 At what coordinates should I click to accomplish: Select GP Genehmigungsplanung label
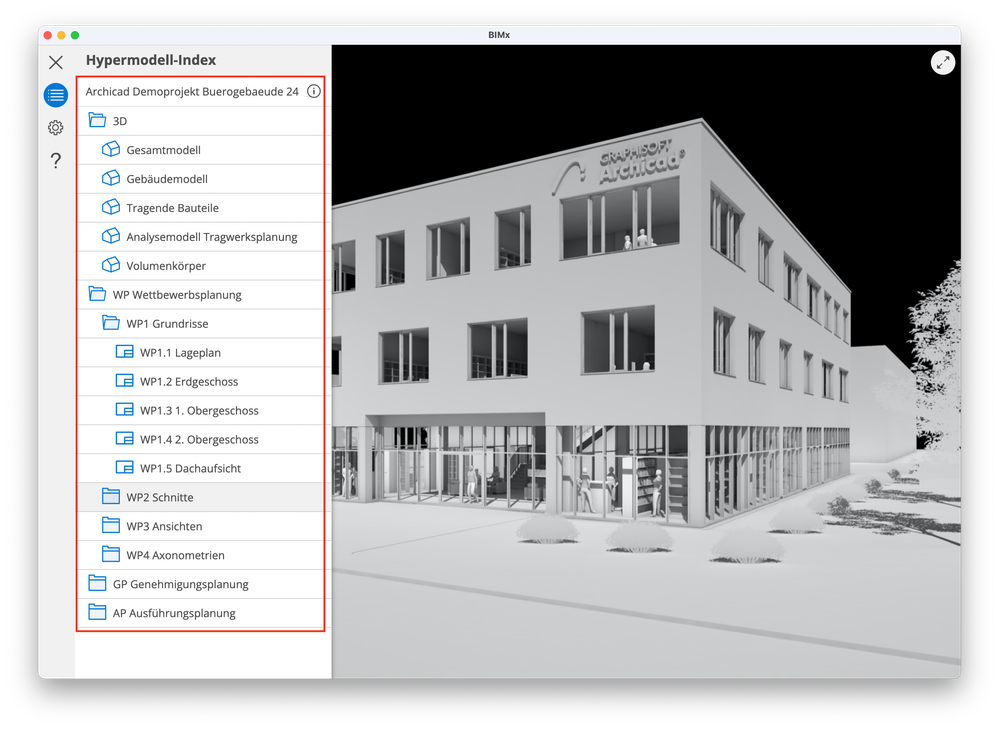click(x=180, y=584)
